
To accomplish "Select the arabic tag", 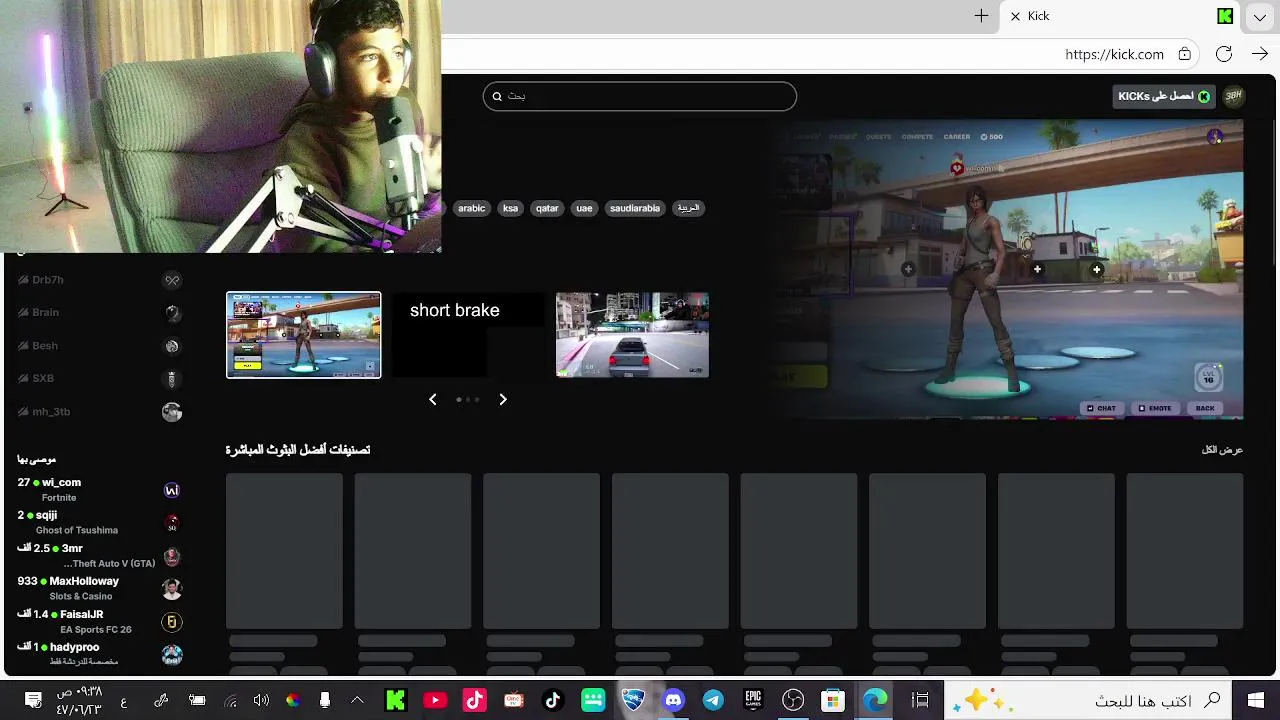I will coord(471,208).
